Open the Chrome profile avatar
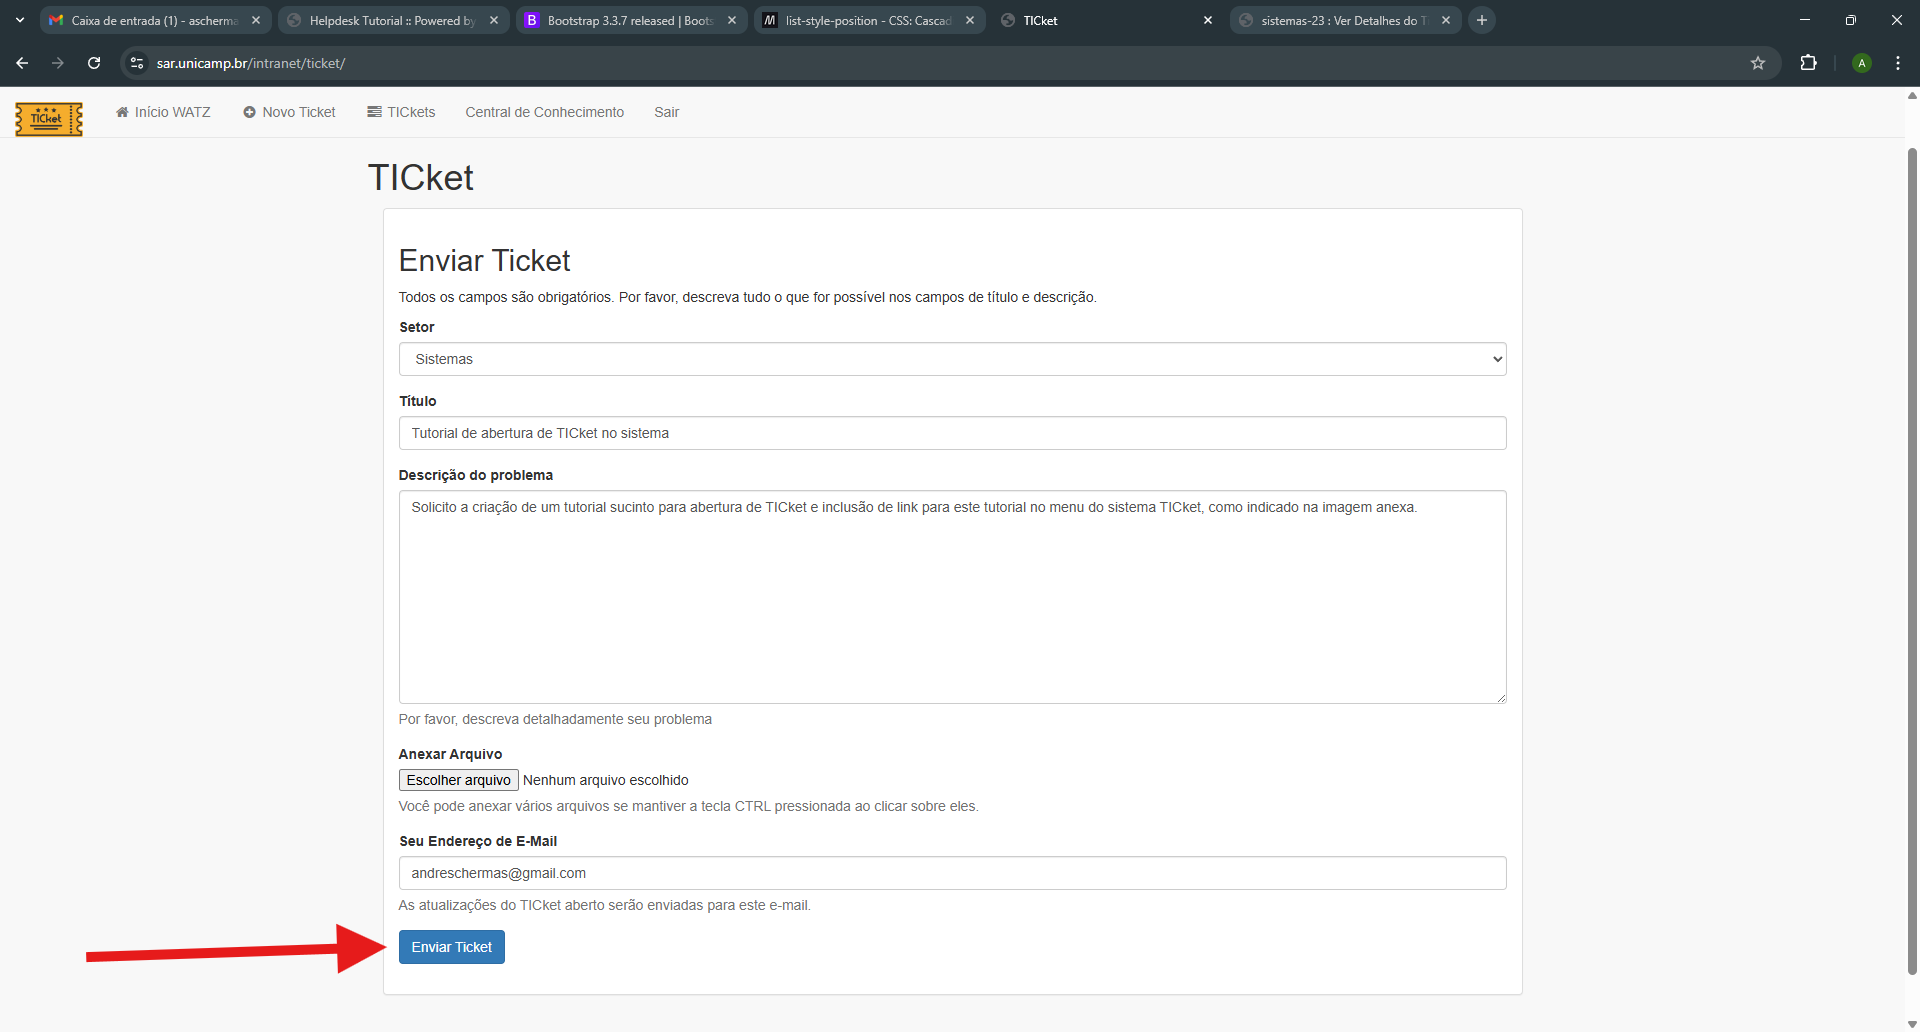 pyautogui.click(x=1861, y=63)
